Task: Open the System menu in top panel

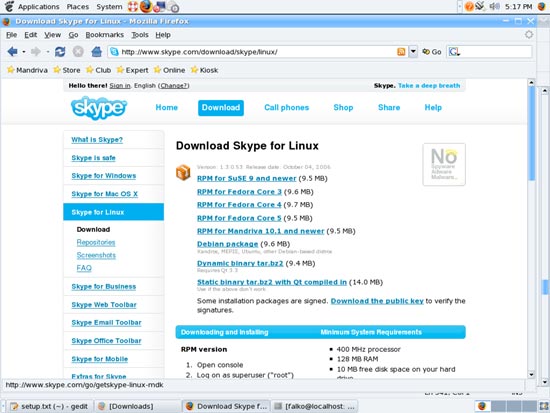Action: pyautogui.click(x=109, y=7)
